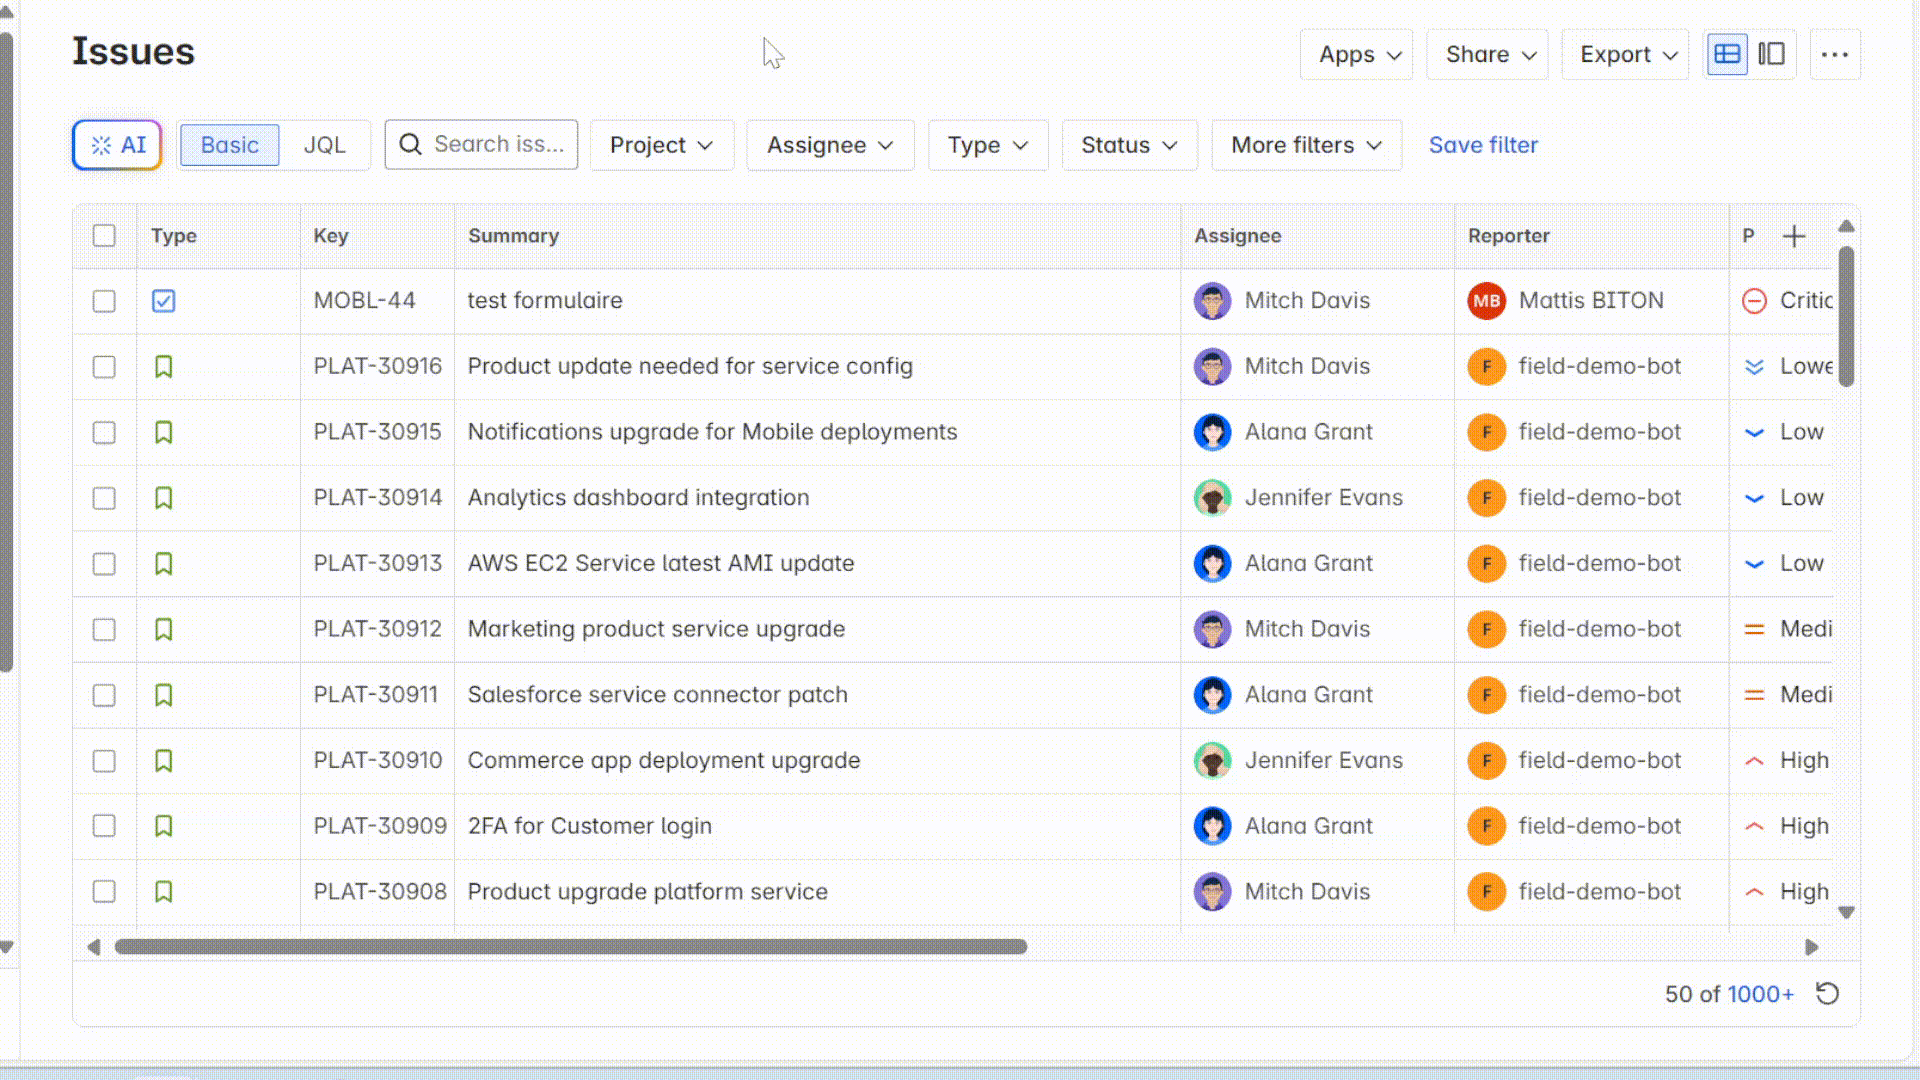Click the Save filter link
This screenshot has height=1080, width=1920.
click(x=1483, y=145)
